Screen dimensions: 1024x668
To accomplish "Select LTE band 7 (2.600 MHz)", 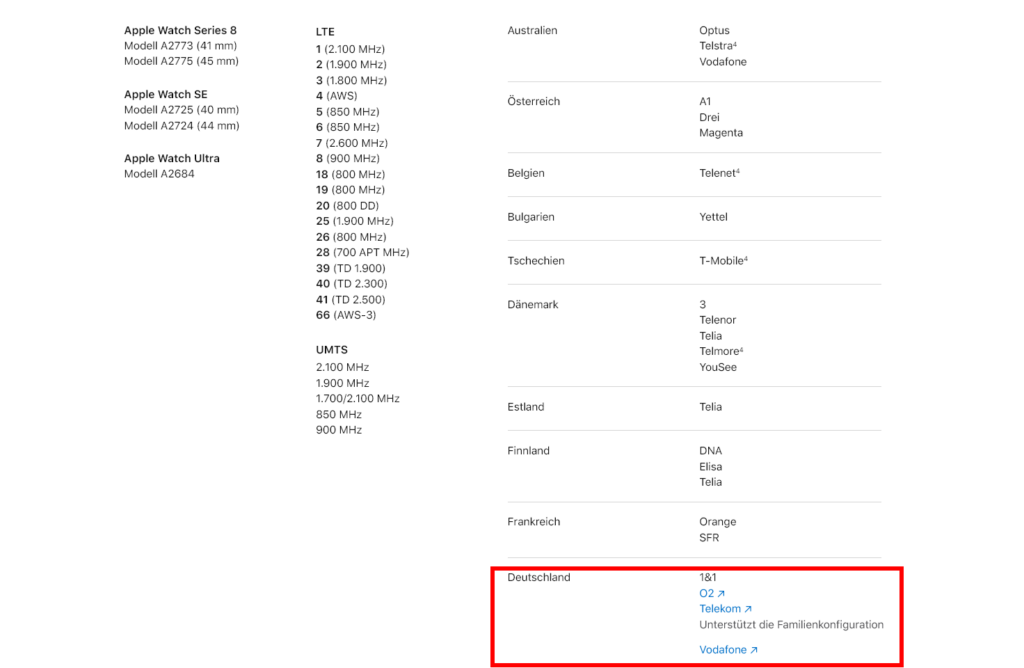I will tap(351, 143).
